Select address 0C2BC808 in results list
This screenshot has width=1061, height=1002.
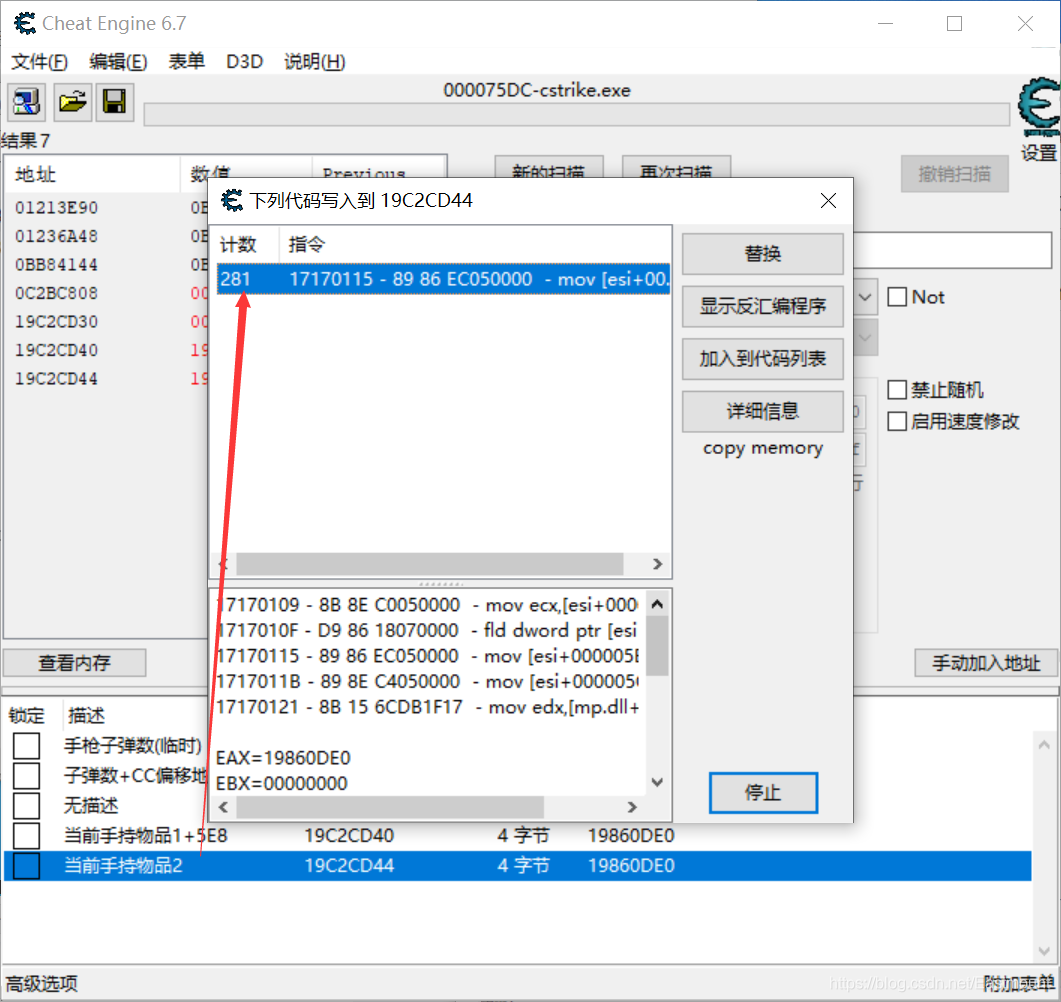click(56, 293)
